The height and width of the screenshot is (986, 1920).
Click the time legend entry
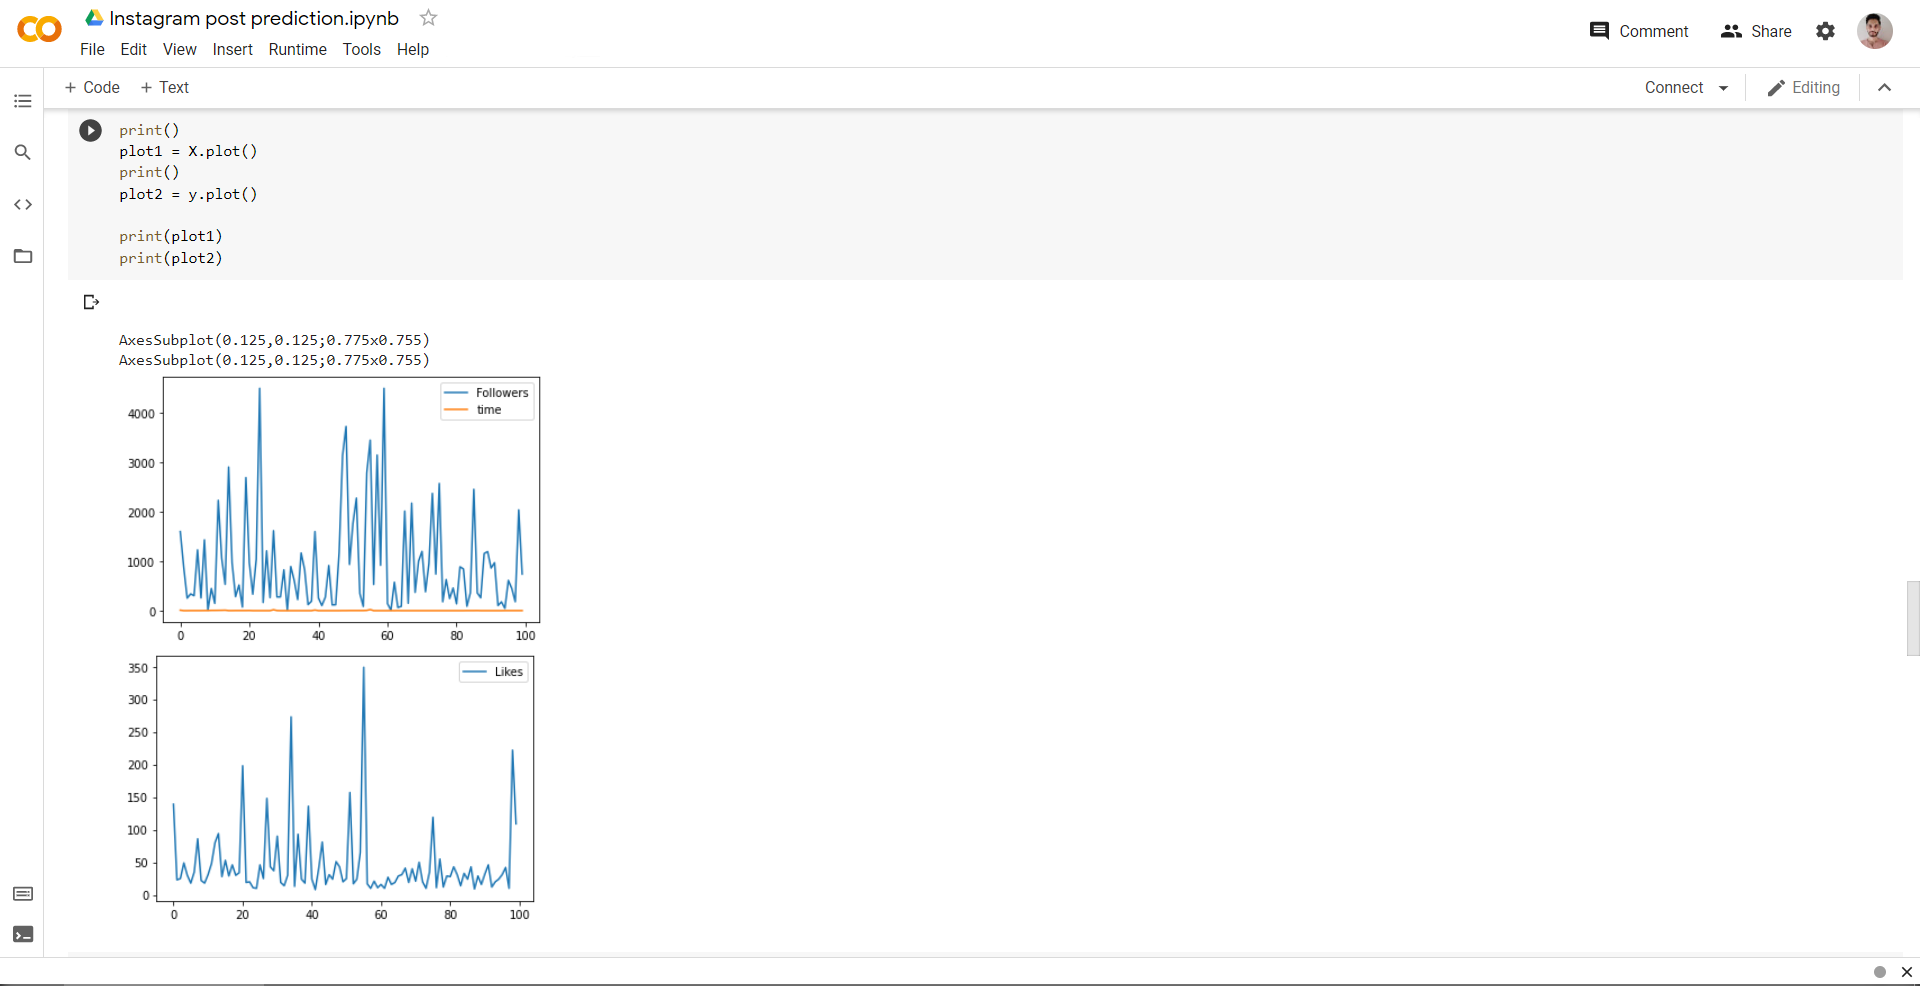[473, 410]
